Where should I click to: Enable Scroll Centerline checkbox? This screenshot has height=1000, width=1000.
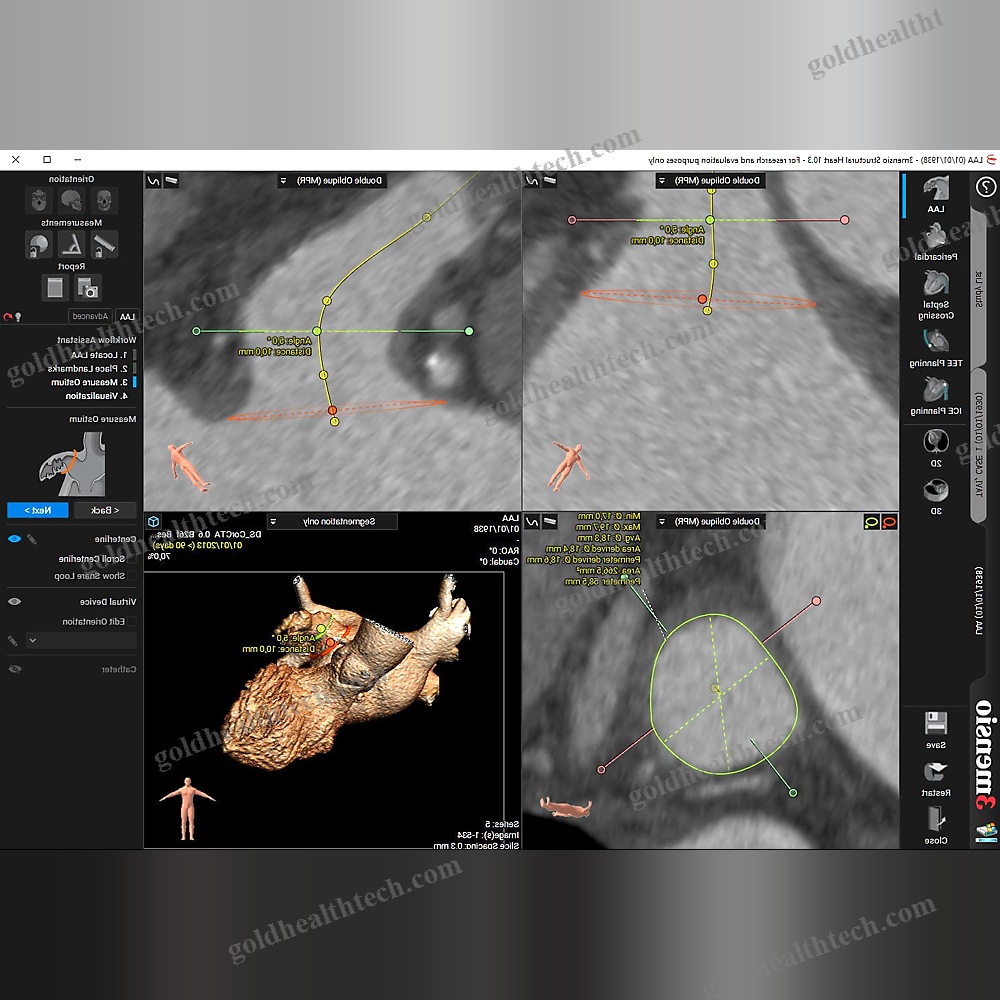(131, 559)
